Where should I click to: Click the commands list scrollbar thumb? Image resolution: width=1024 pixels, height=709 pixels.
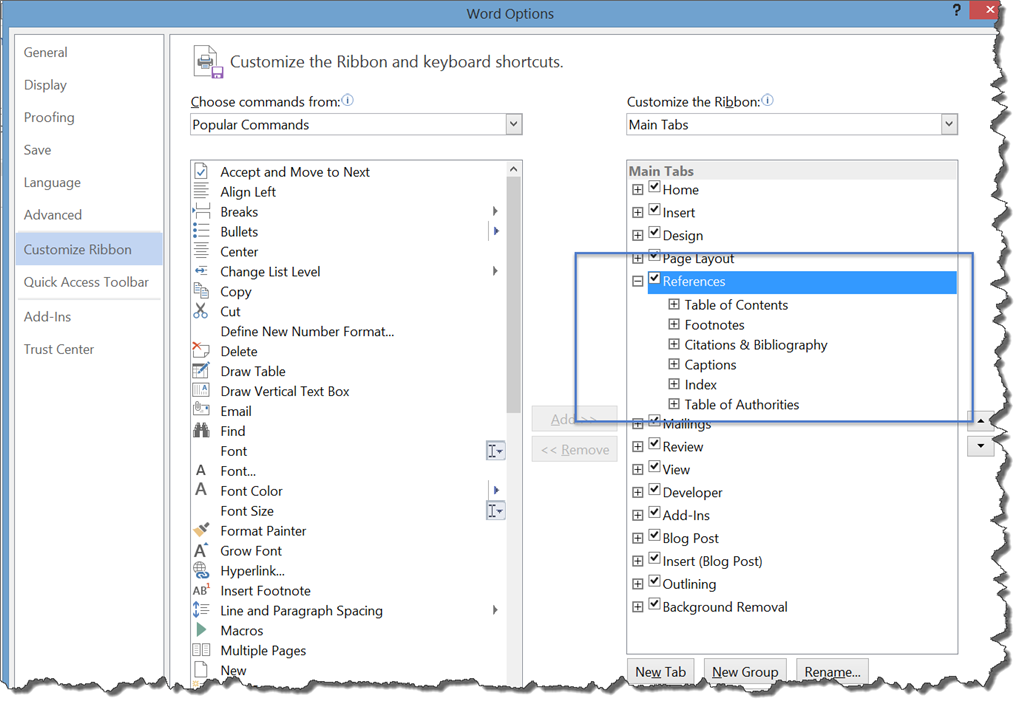pos(513,295)
